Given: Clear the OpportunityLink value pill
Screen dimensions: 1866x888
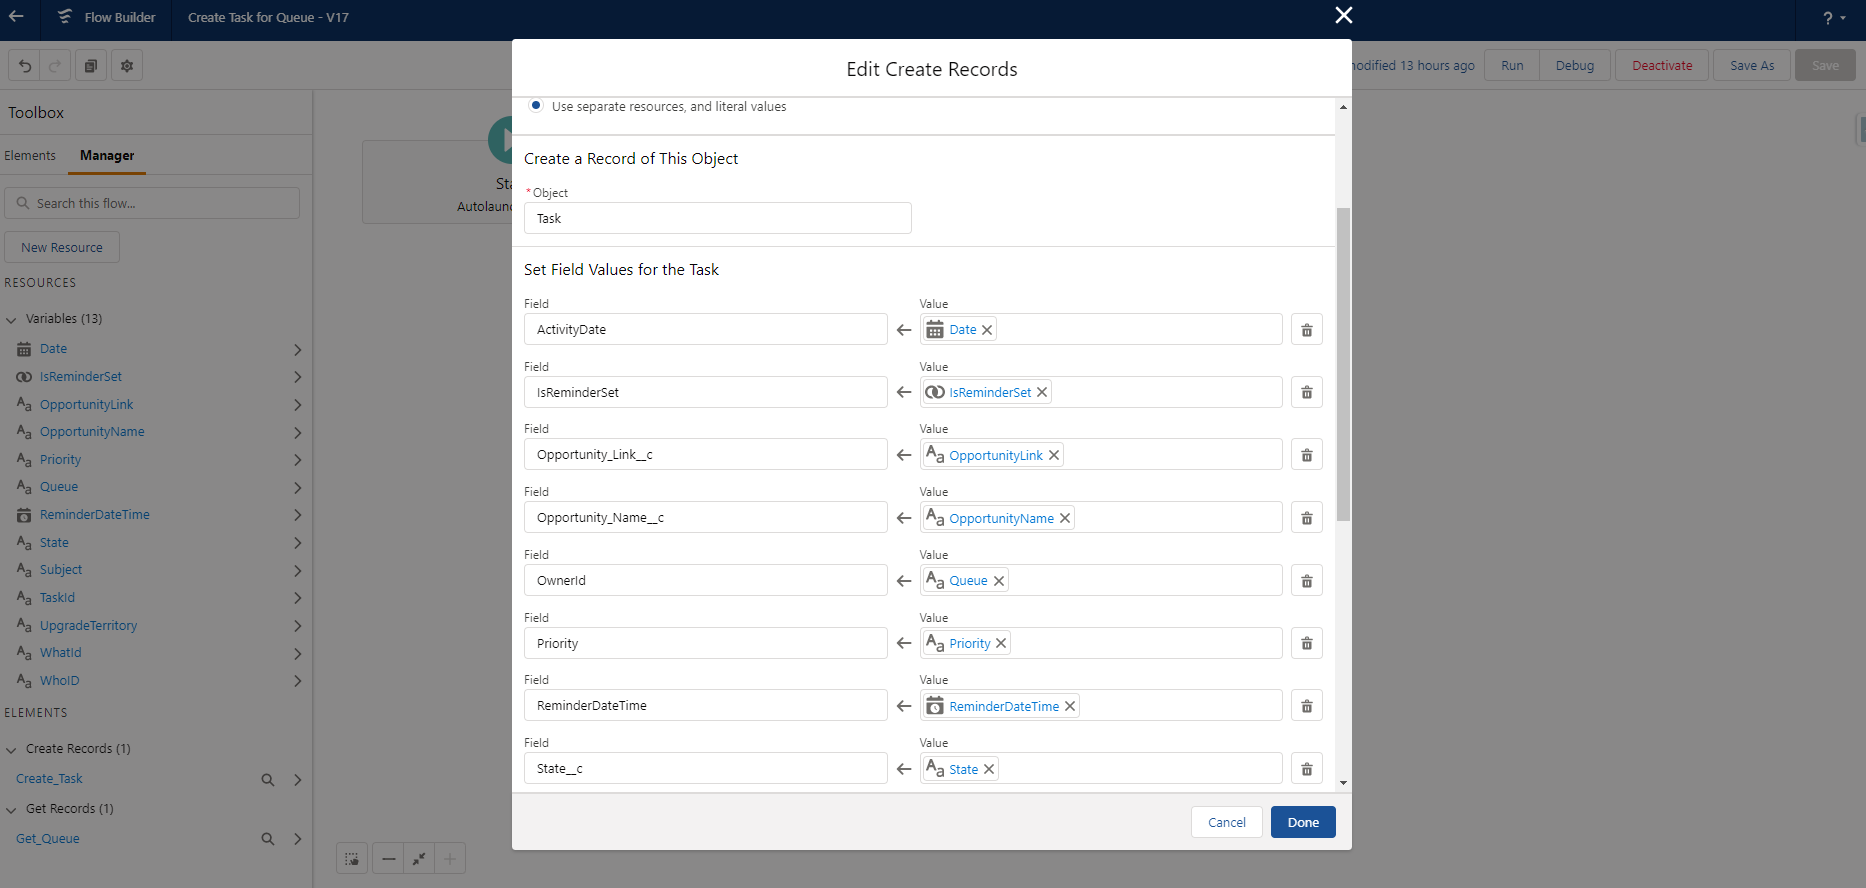Looking at the screenshot, I should coord(1053,455).
